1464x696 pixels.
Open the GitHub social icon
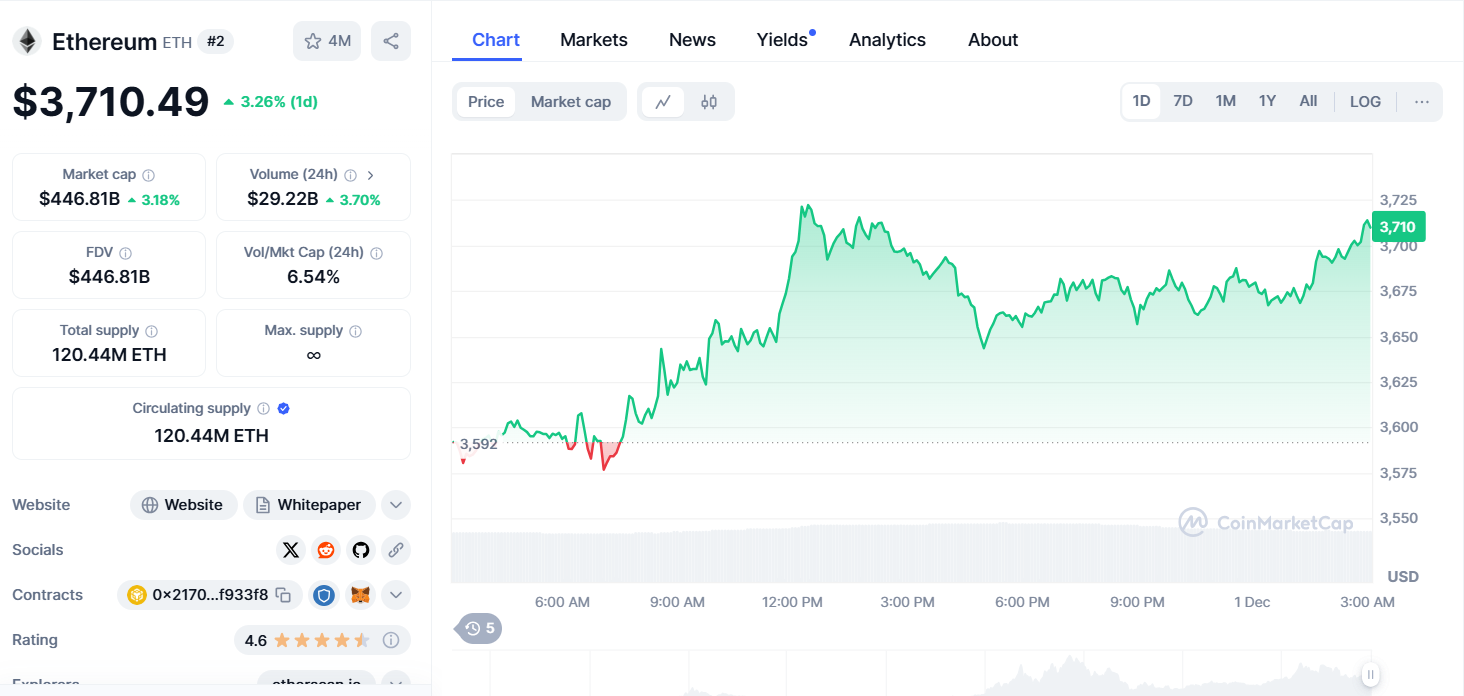coord(361,550)
